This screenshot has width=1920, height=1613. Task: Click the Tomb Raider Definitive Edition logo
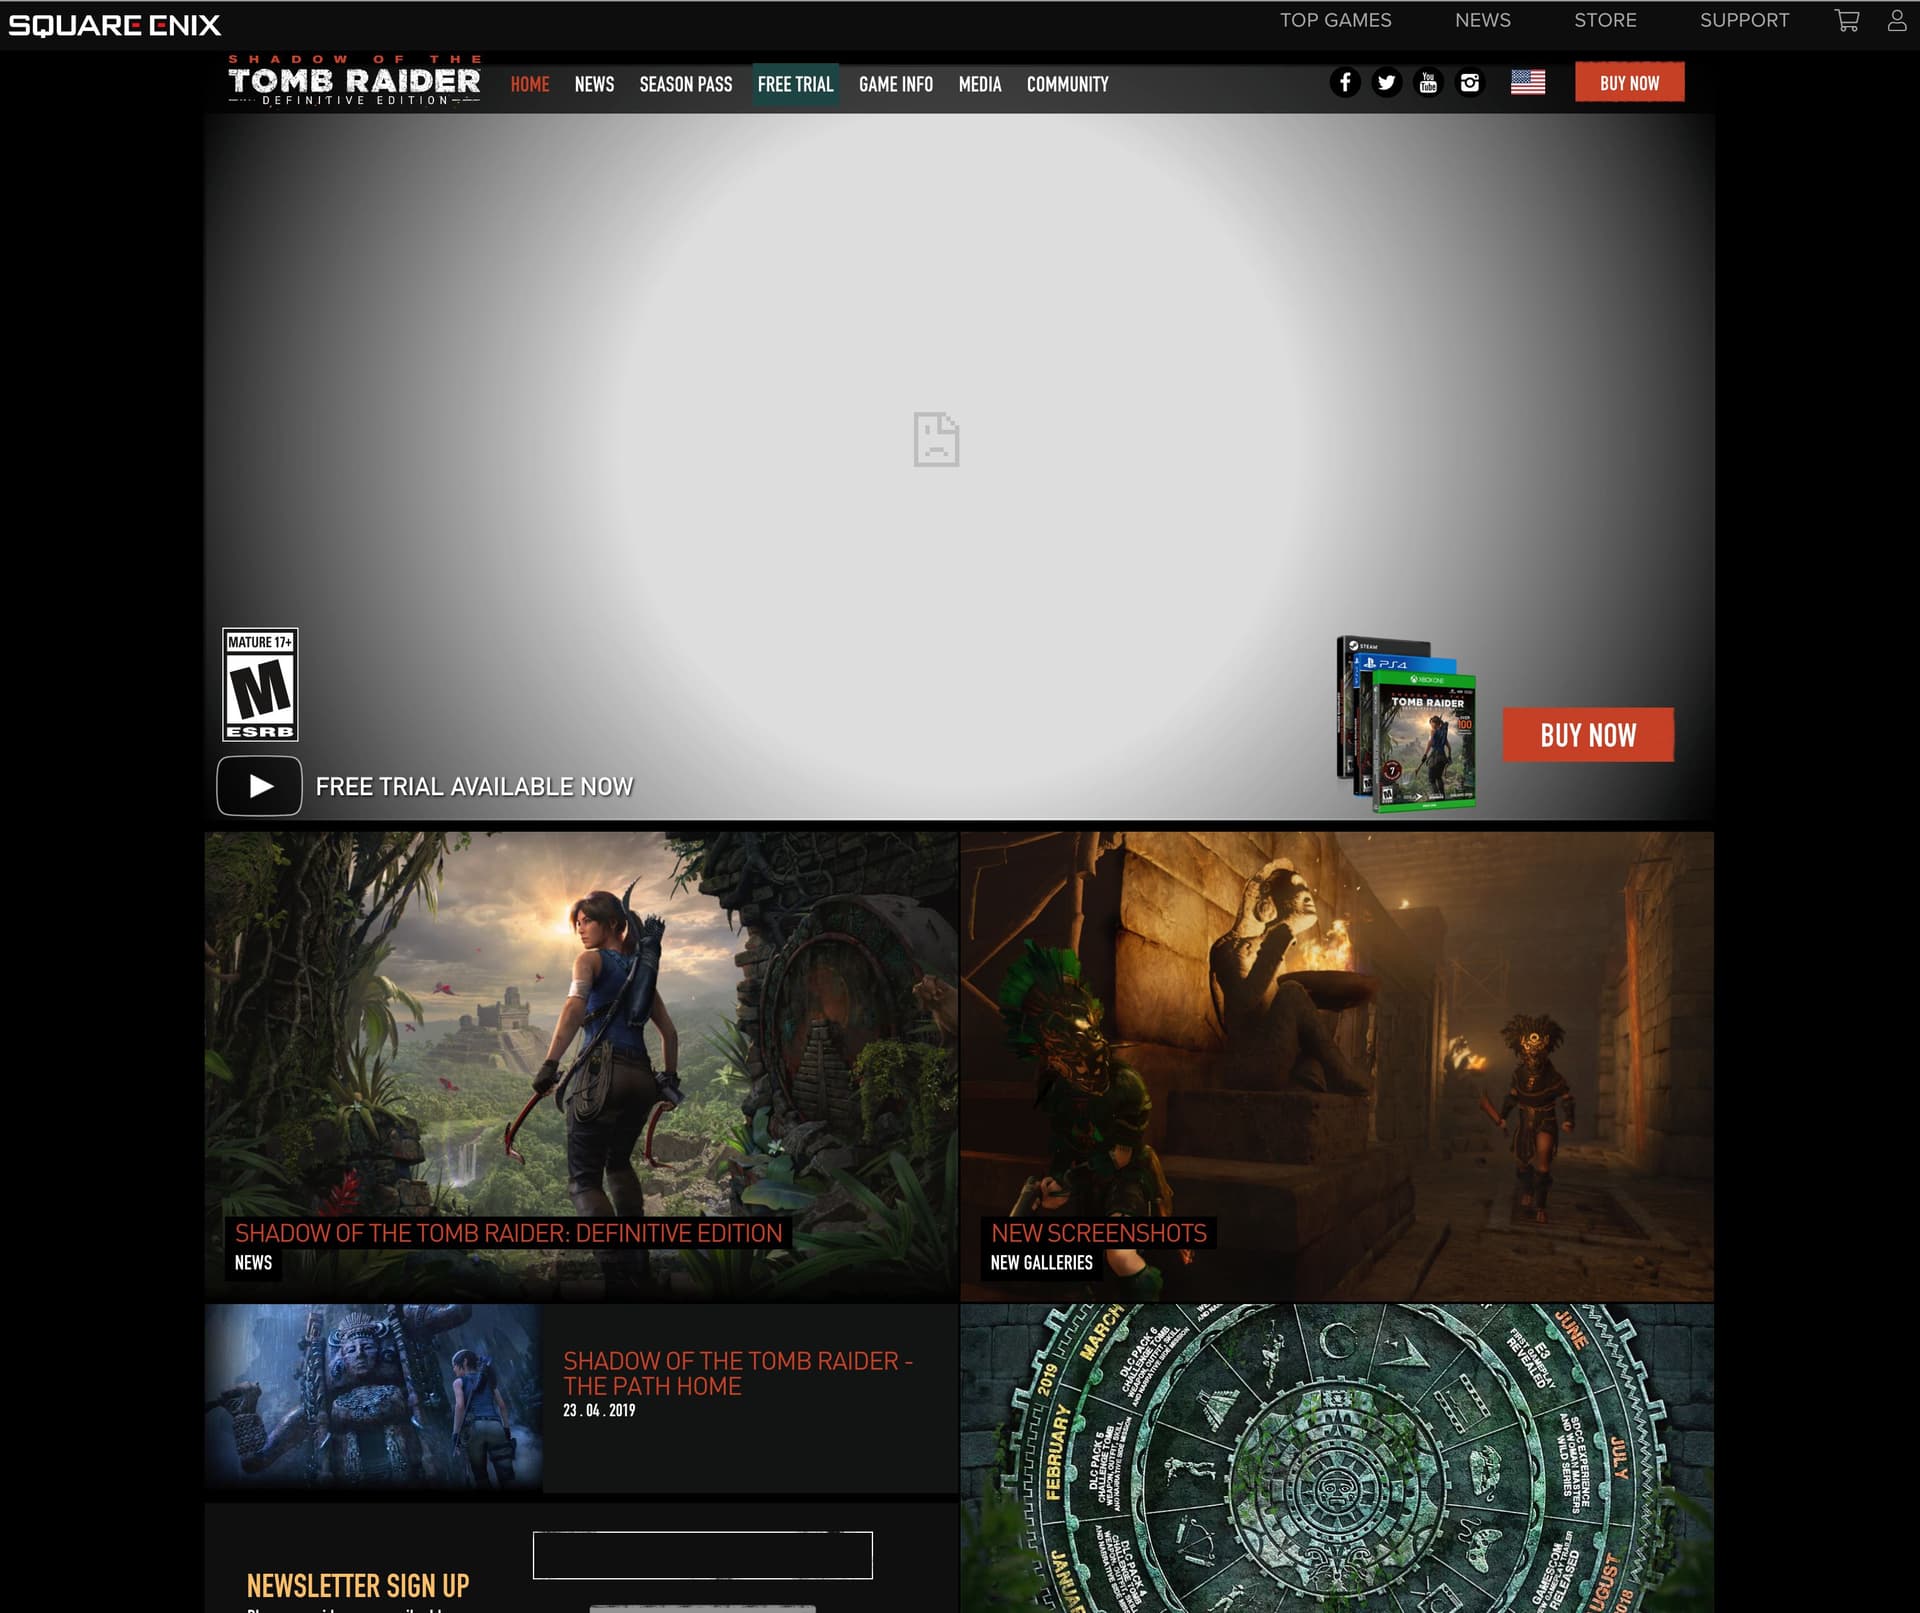354,81
